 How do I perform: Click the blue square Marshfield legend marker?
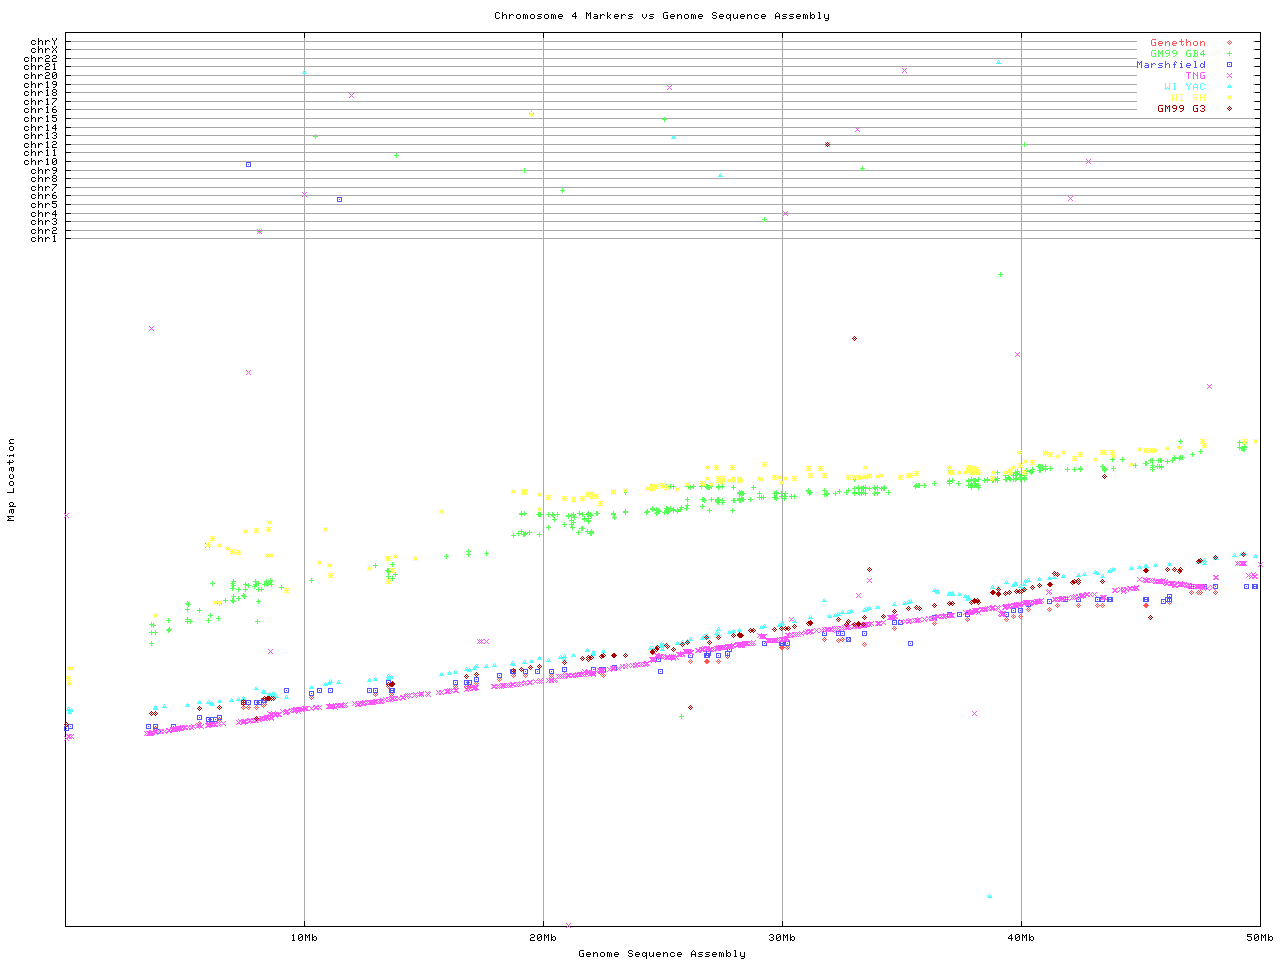click(1229, 65)
